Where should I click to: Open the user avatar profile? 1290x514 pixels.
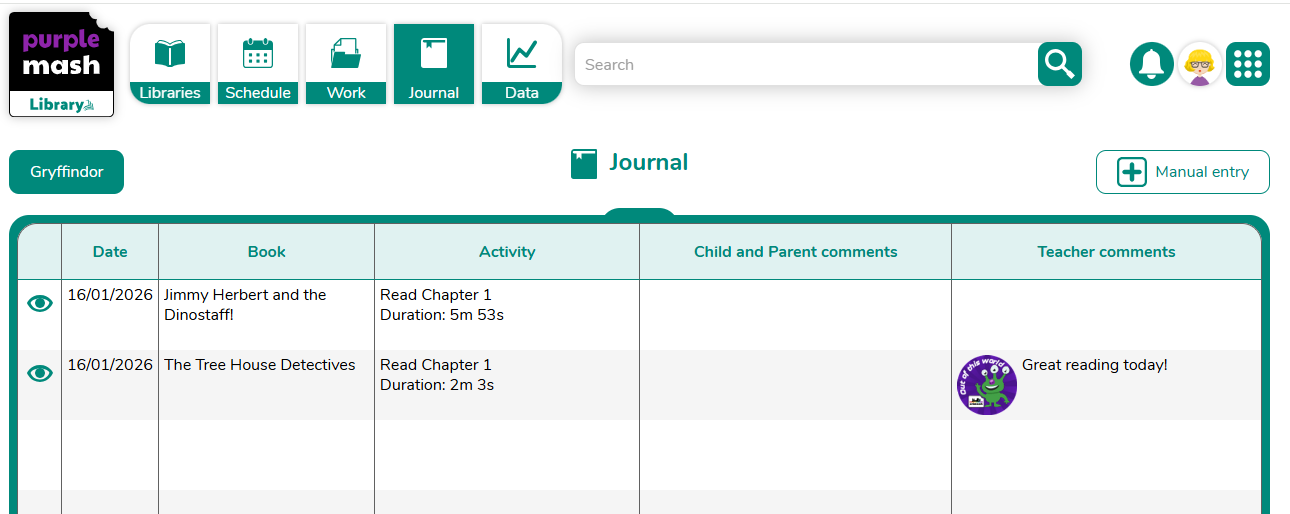1199,64
